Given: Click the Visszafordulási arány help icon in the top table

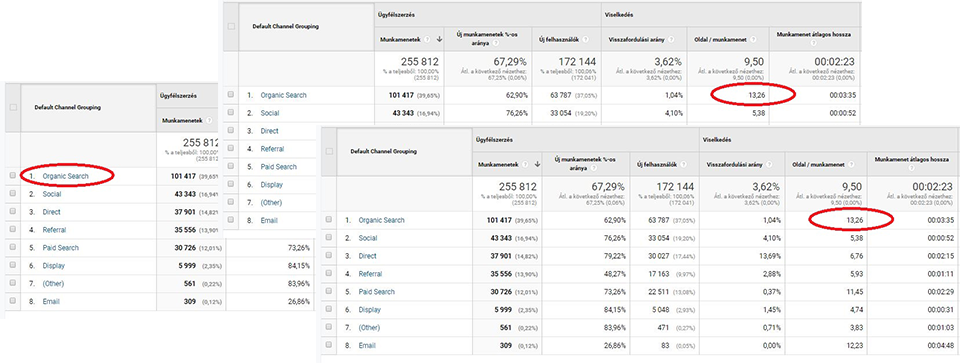Looking at the screenshot, I should pos(670,39).
